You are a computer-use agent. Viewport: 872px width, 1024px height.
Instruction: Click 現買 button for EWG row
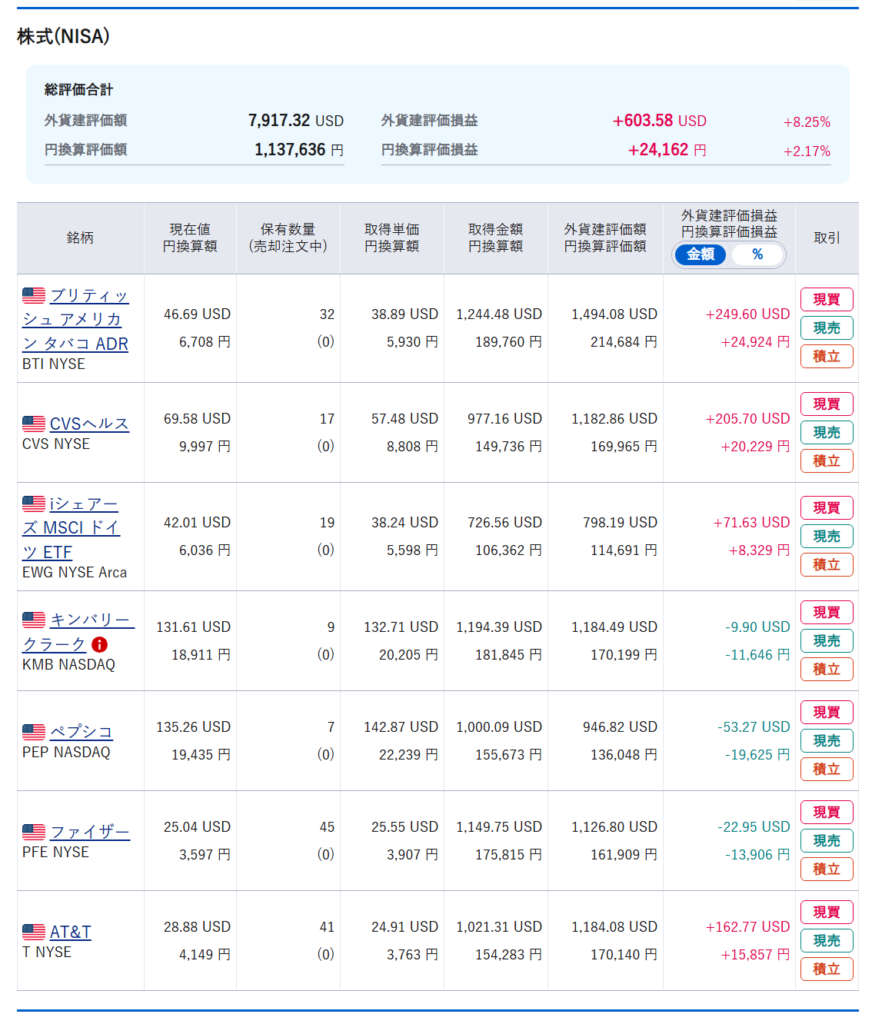(827, 508)
